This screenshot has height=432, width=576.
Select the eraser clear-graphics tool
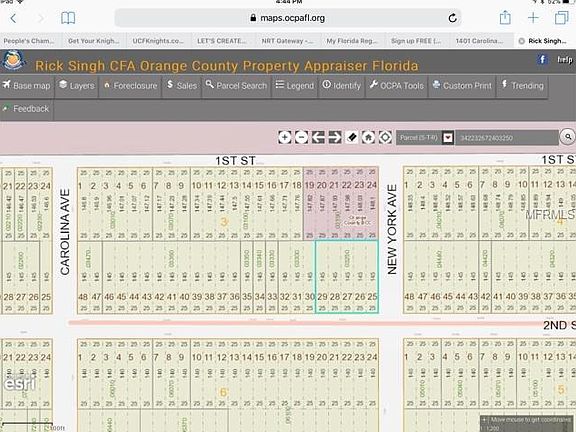352,138
